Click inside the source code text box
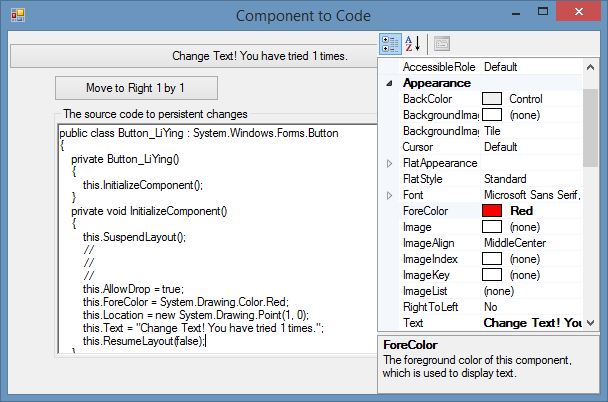 pyautogui.click(x=217, y=238)
